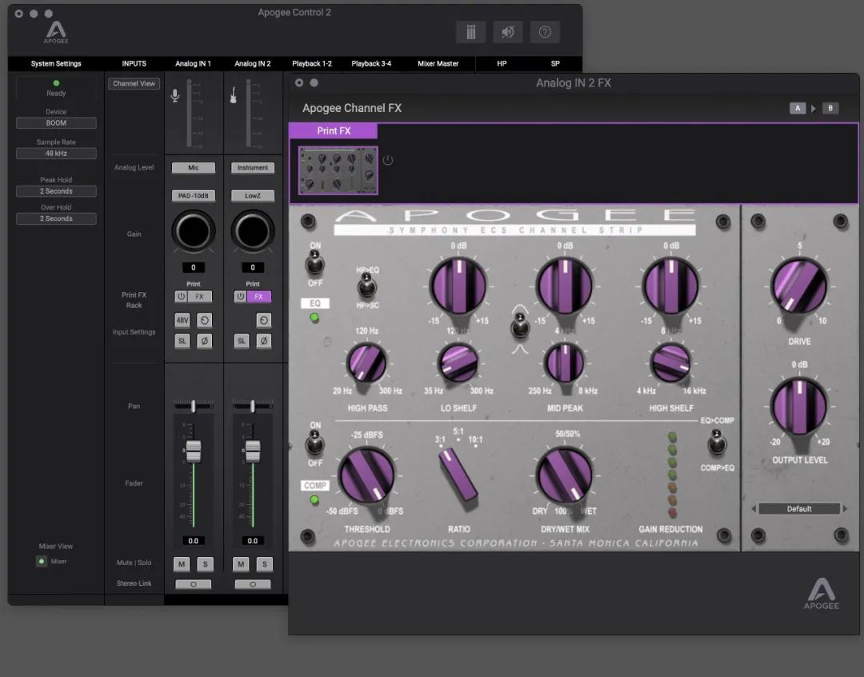864x677 pixels.
Task: Click the Analog IN 1 fader handle
Action: [194, 450]
